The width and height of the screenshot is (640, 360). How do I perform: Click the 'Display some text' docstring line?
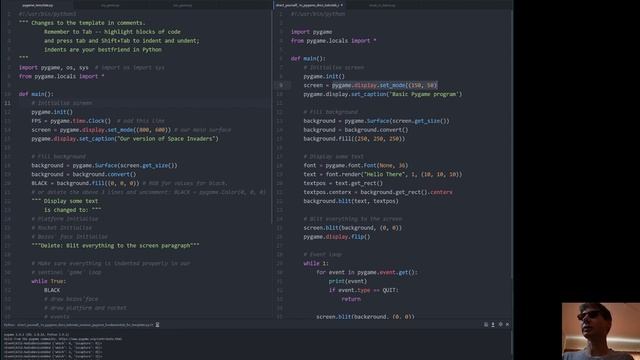(64, 201)
